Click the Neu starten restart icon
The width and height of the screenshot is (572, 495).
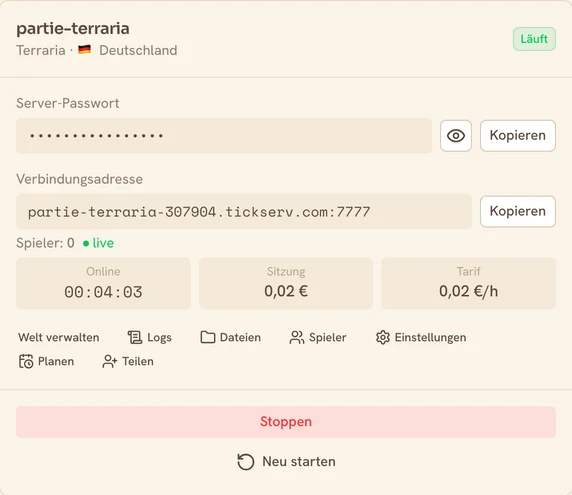246,462
